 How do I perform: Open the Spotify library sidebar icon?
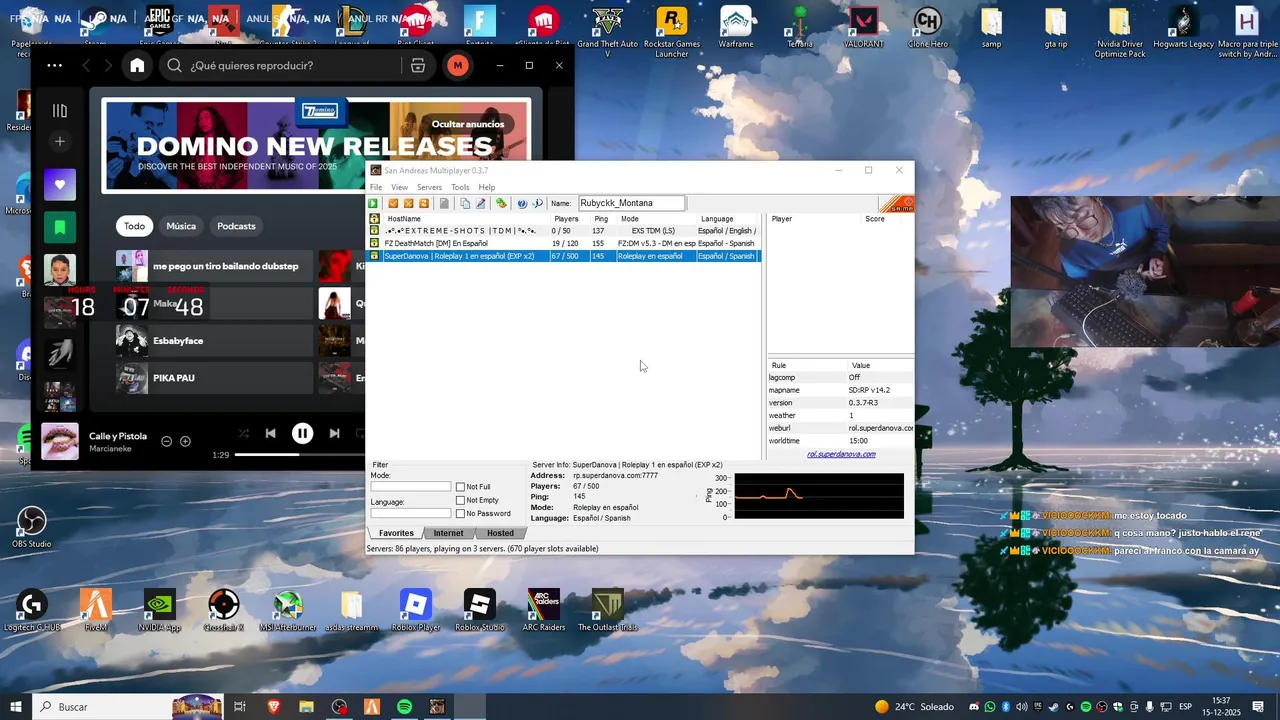point(60,111)
